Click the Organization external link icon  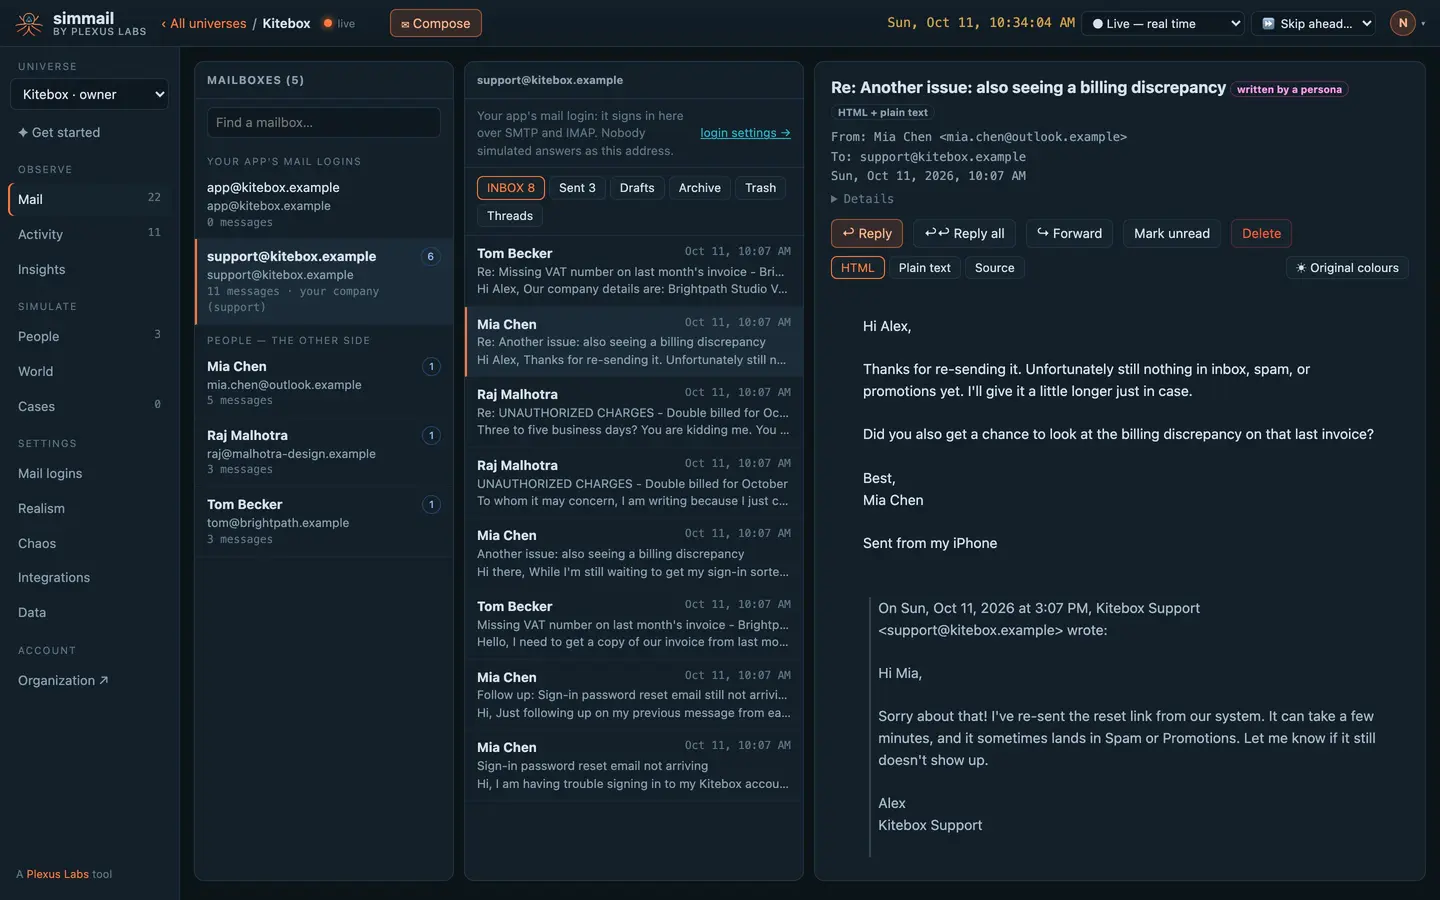click(103, 680)
